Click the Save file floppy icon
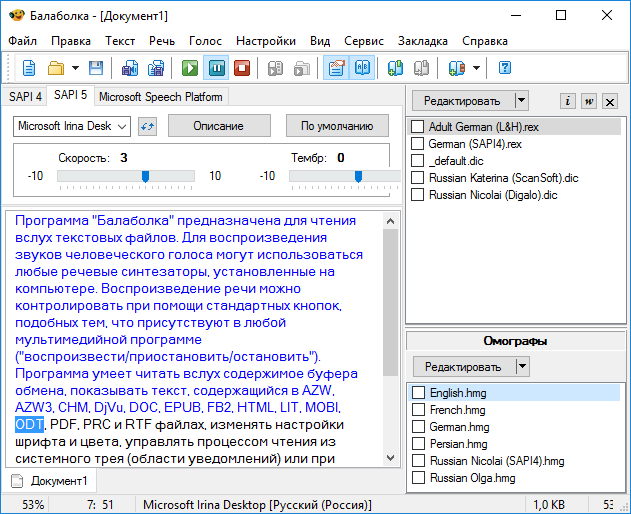Viewport: 631px width, 514px height. point(96,68)
